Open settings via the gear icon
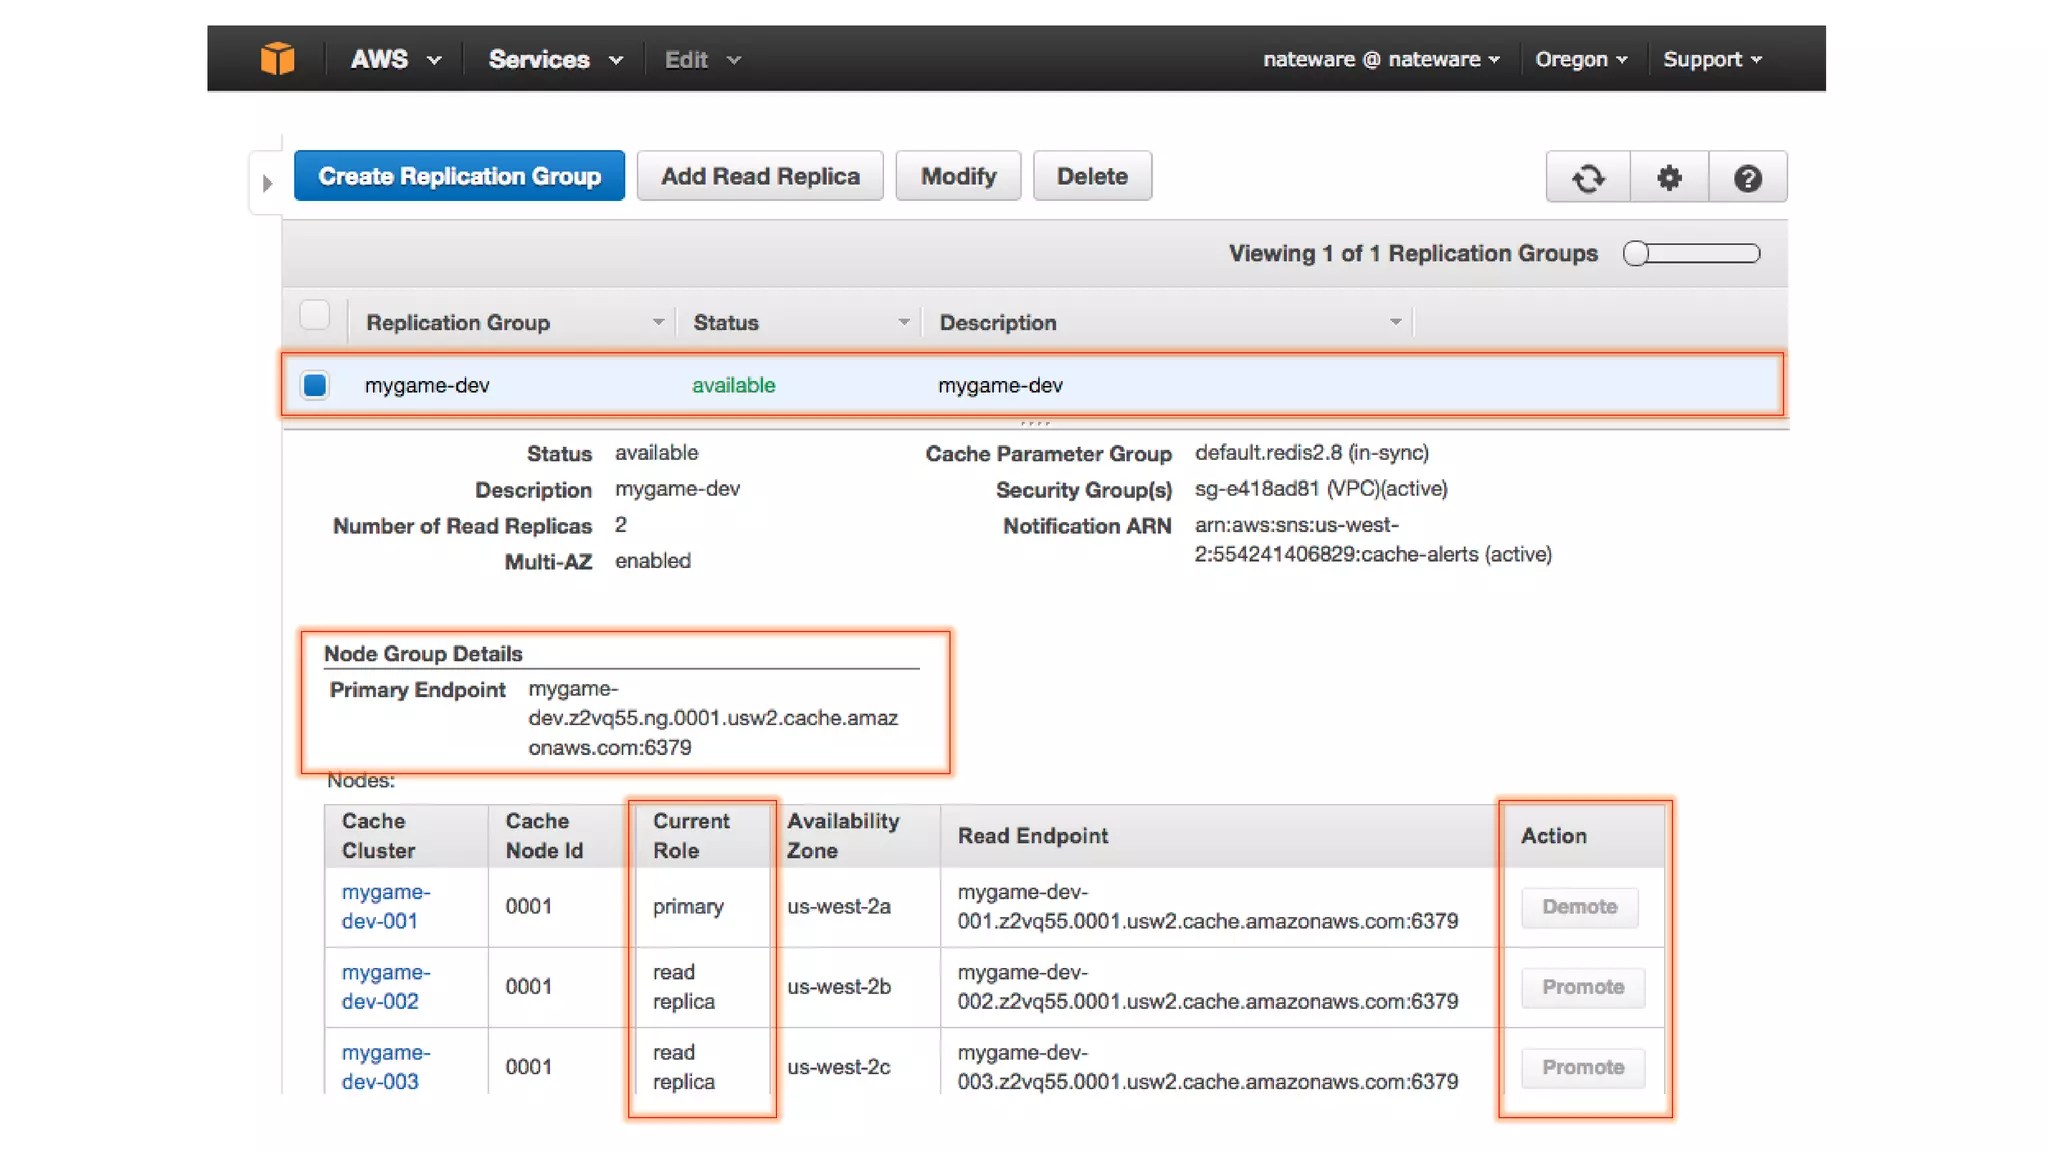This screenshot has width=2048, height=1152. [x=1668, y=178]
